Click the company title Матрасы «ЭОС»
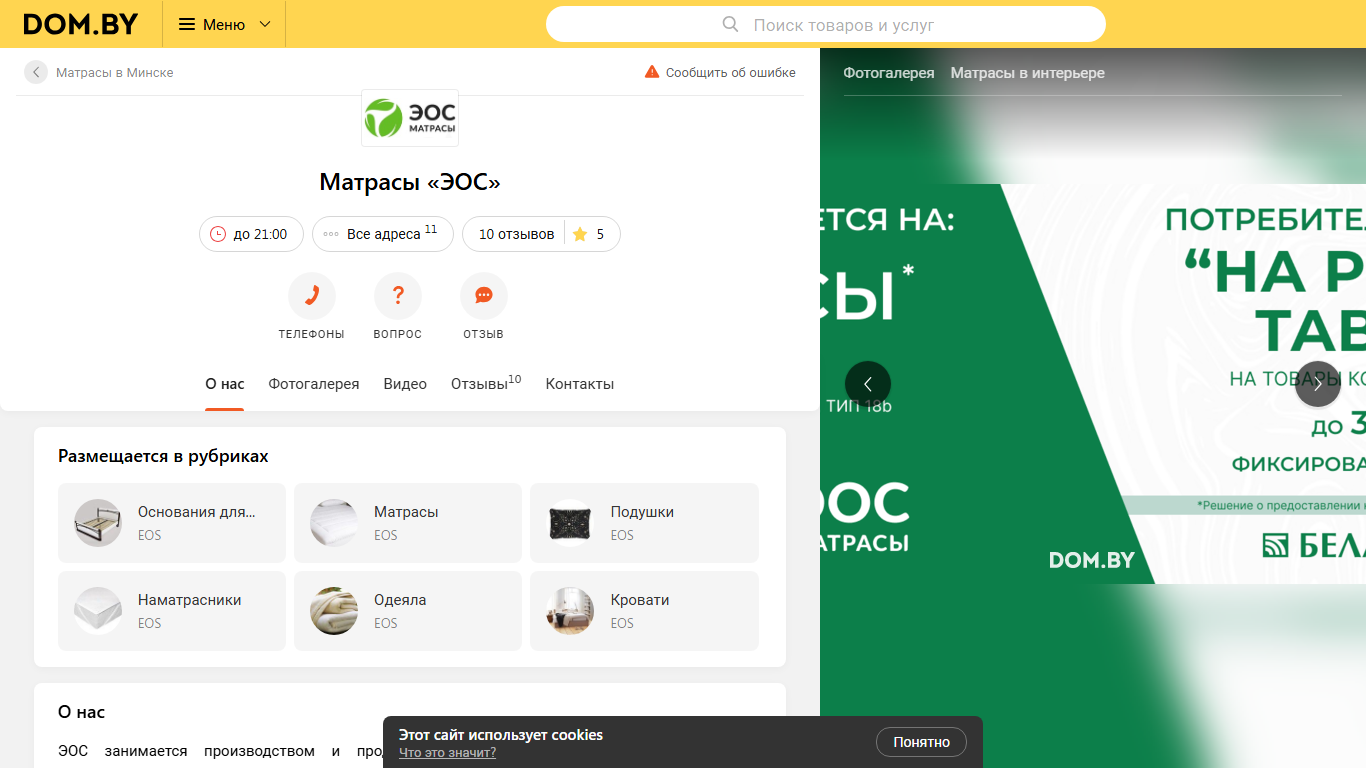Viewport: 1366px width, 768px height. coord(410,182)
